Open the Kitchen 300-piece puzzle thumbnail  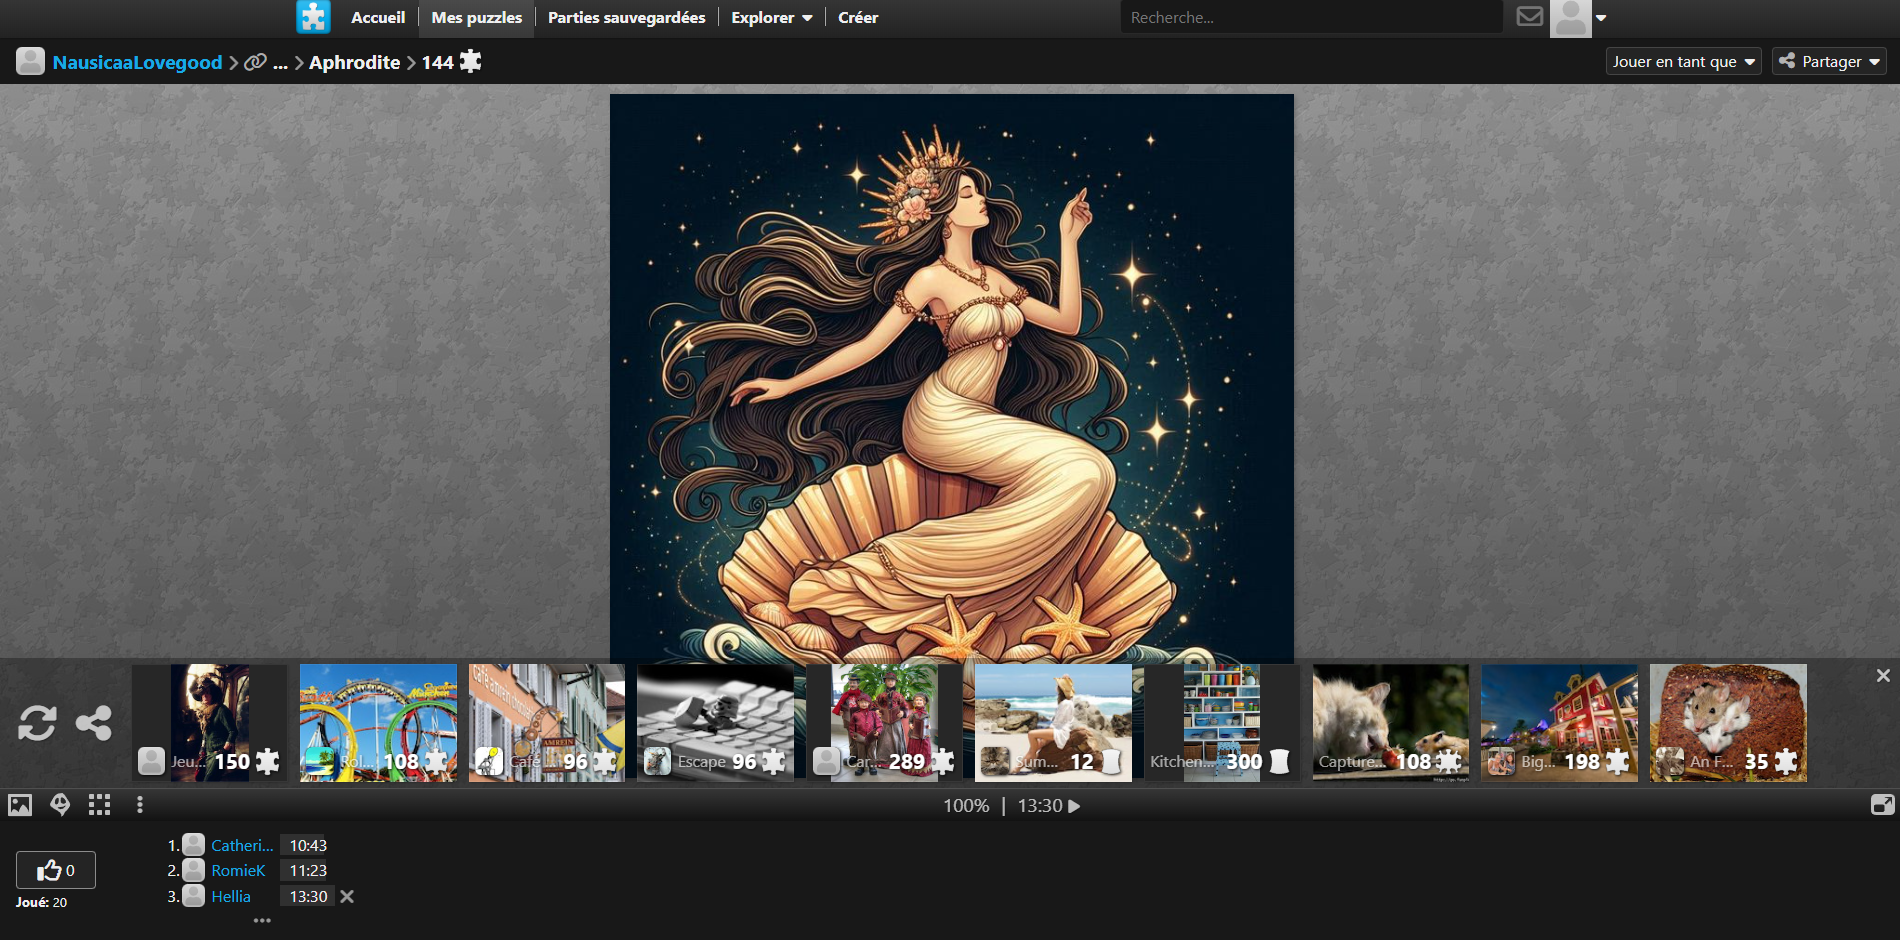tap(1221, 722)
